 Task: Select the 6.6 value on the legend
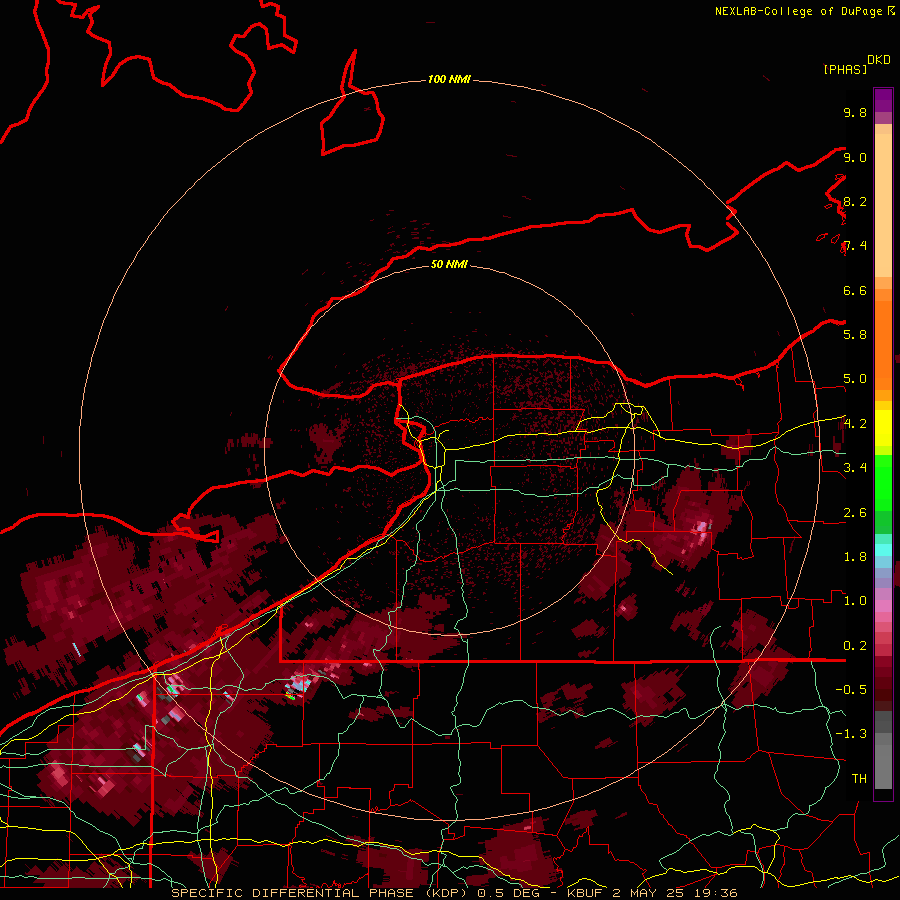855,290
